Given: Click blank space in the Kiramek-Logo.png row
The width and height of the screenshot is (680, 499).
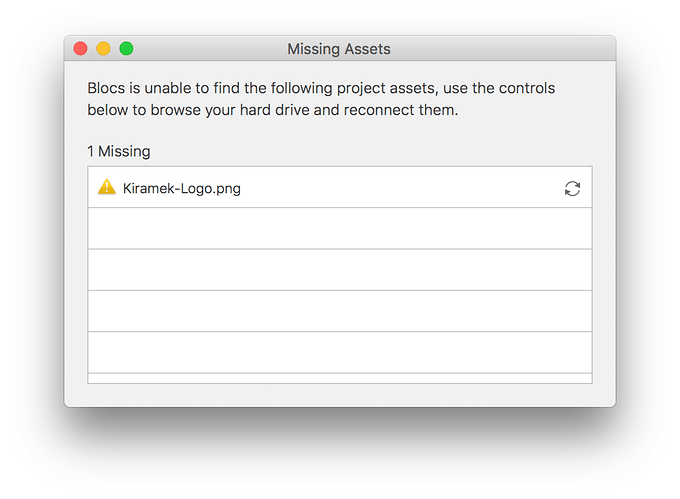Looking at the screenshot, I should tap(400, 188).
